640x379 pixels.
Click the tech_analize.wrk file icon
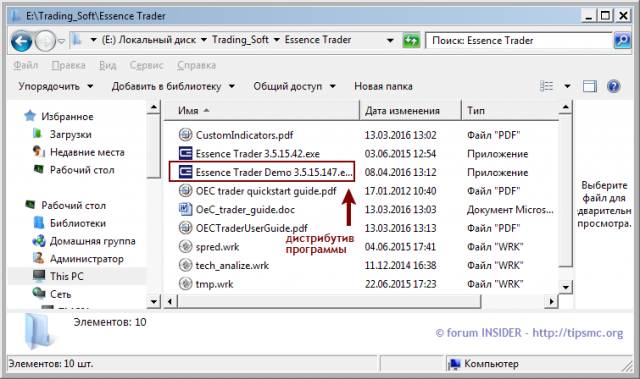185,265
